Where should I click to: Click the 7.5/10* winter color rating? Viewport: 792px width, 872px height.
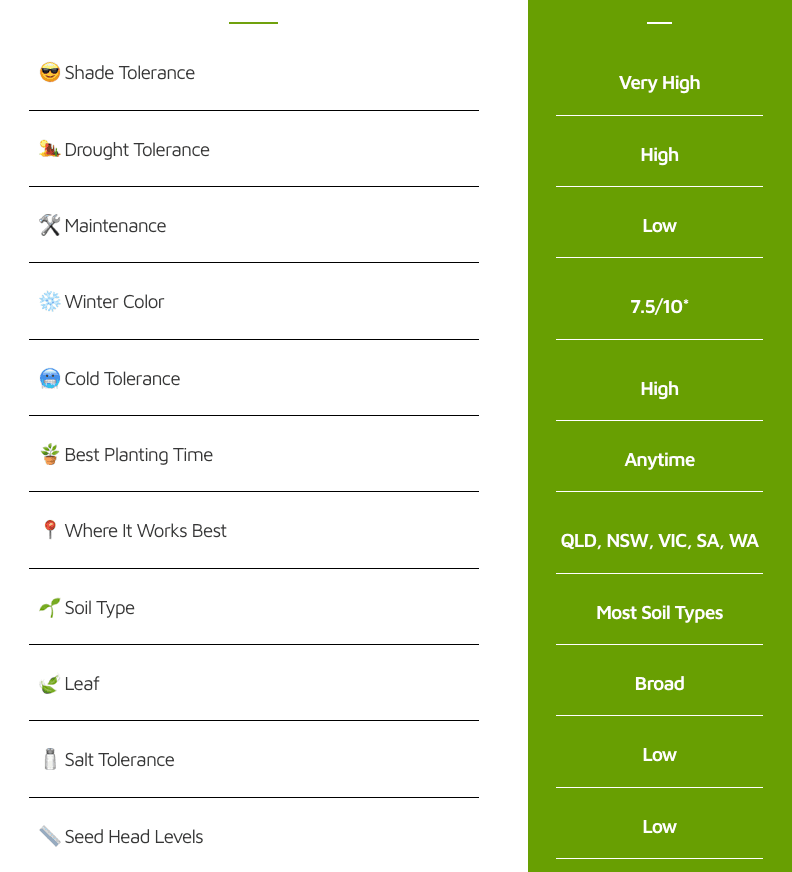pos(659,307)
